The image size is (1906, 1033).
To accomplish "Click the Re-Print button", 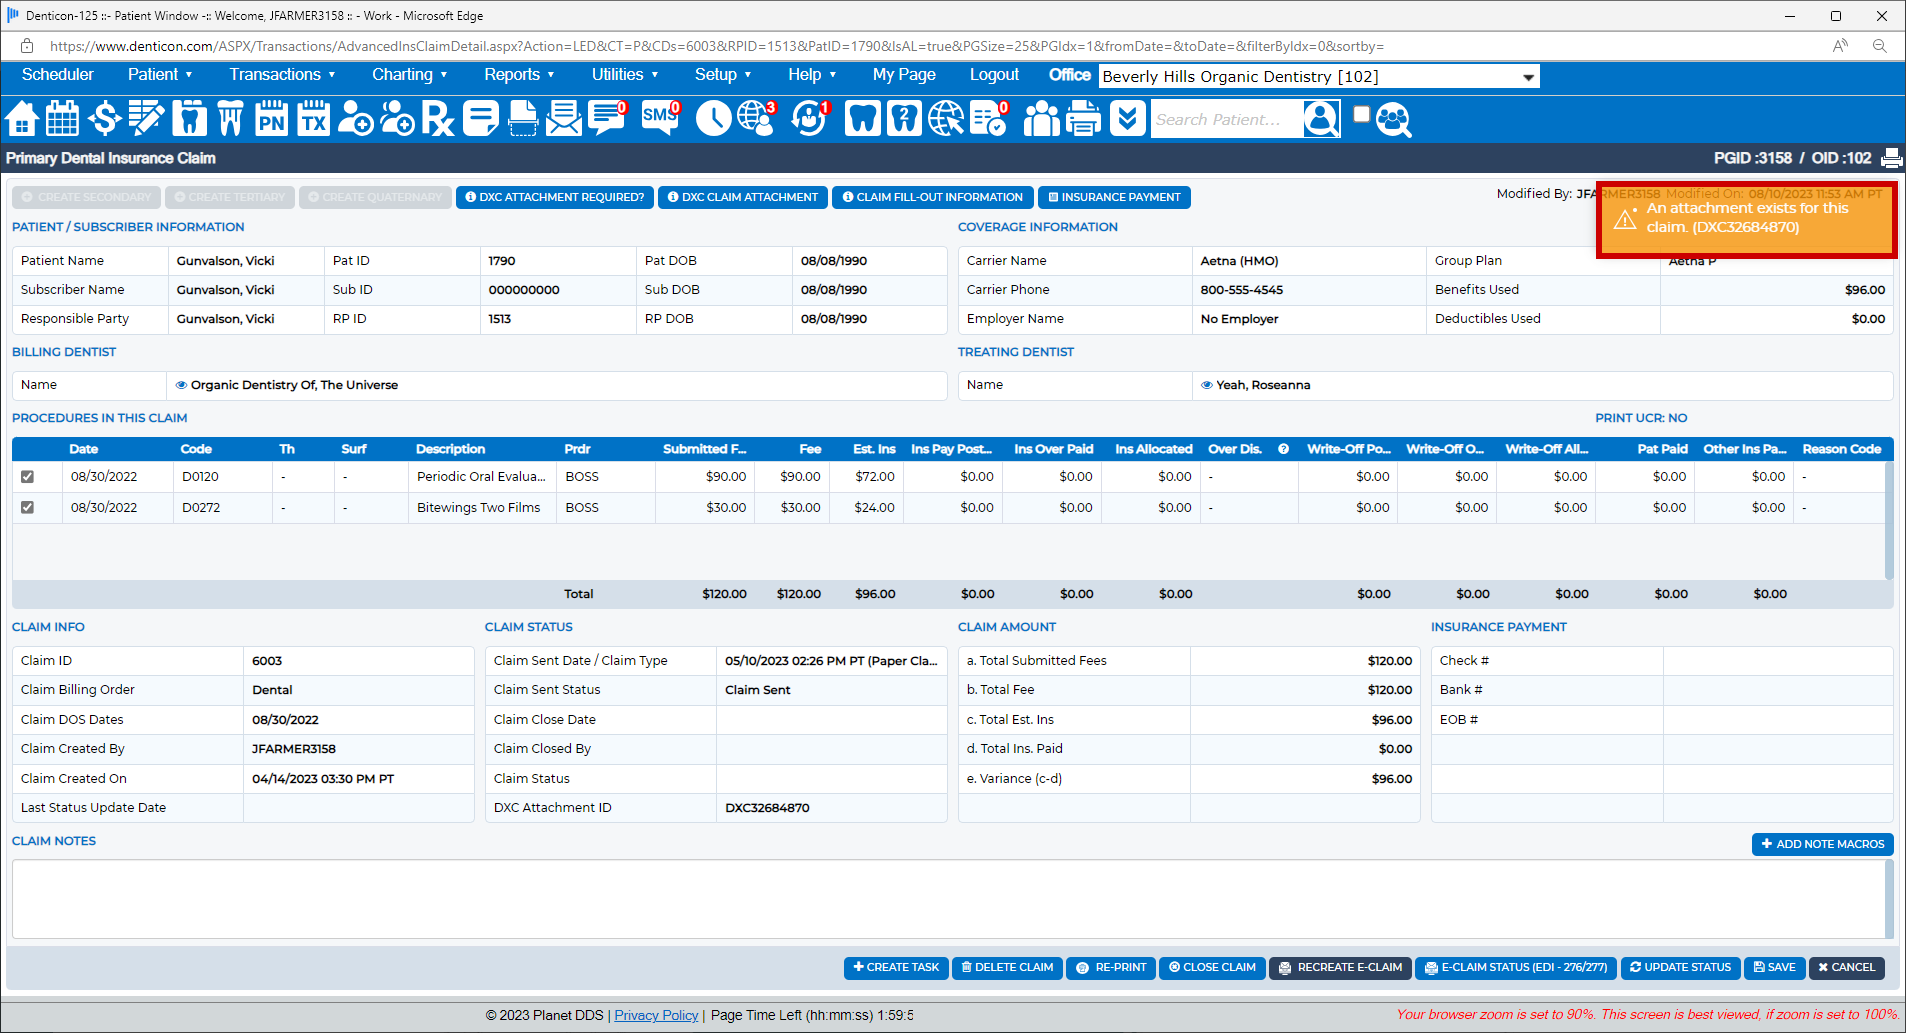I will tap(1110, 968).
